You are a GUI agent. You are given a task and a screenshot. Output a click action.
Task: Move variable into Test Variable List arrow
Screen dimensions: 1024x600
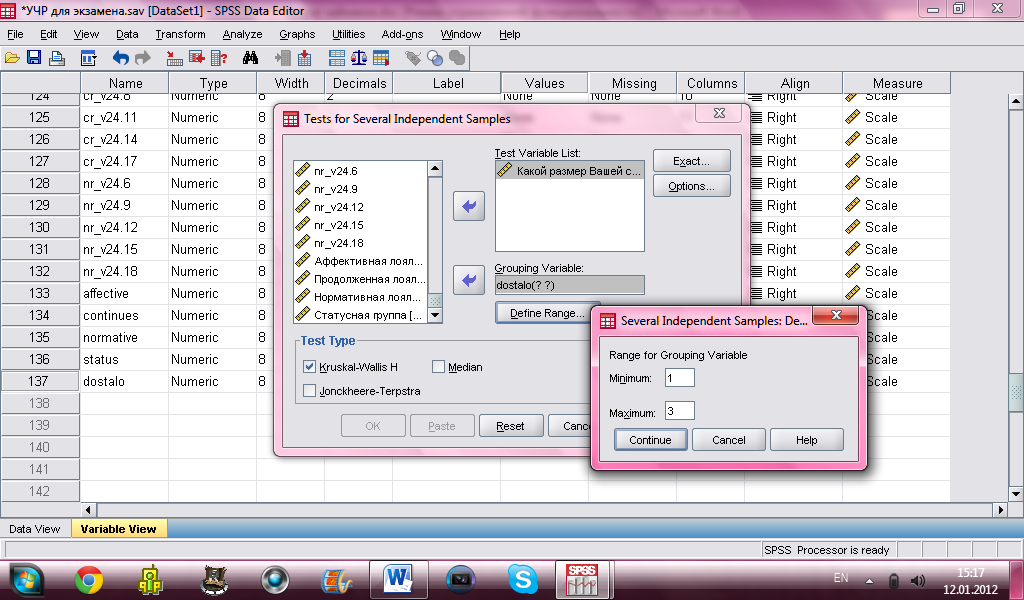pos(469,206)
